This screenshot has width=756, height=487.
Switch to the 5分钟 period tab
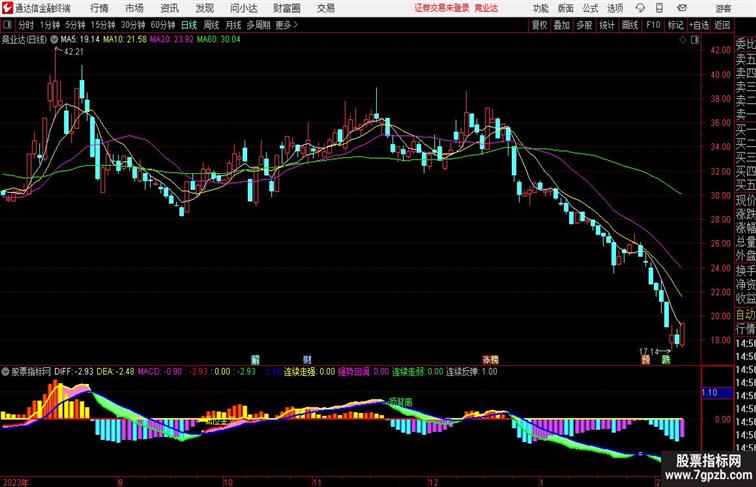point(75,25)
